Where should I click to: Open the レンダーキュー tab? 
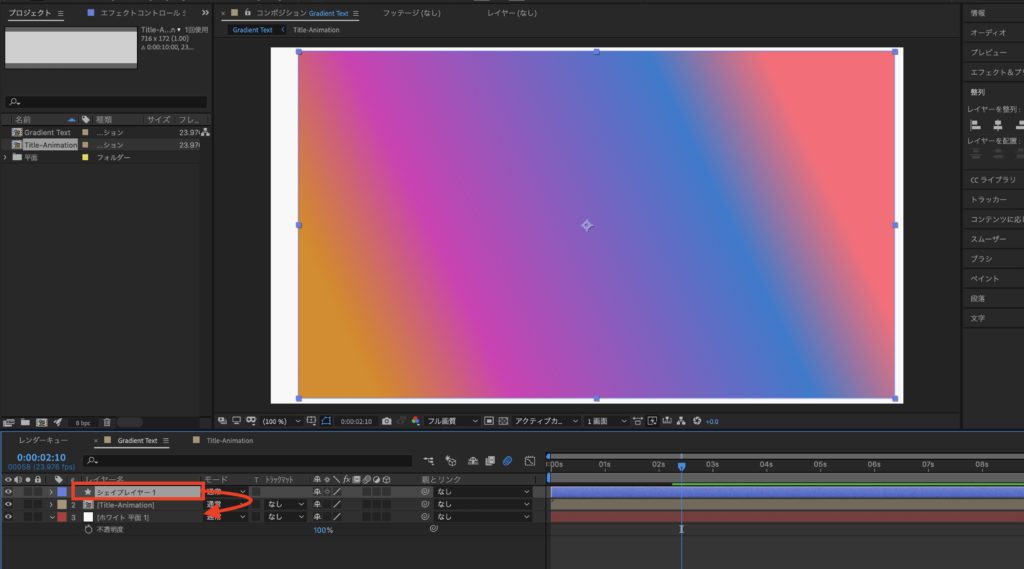point(44,440)
